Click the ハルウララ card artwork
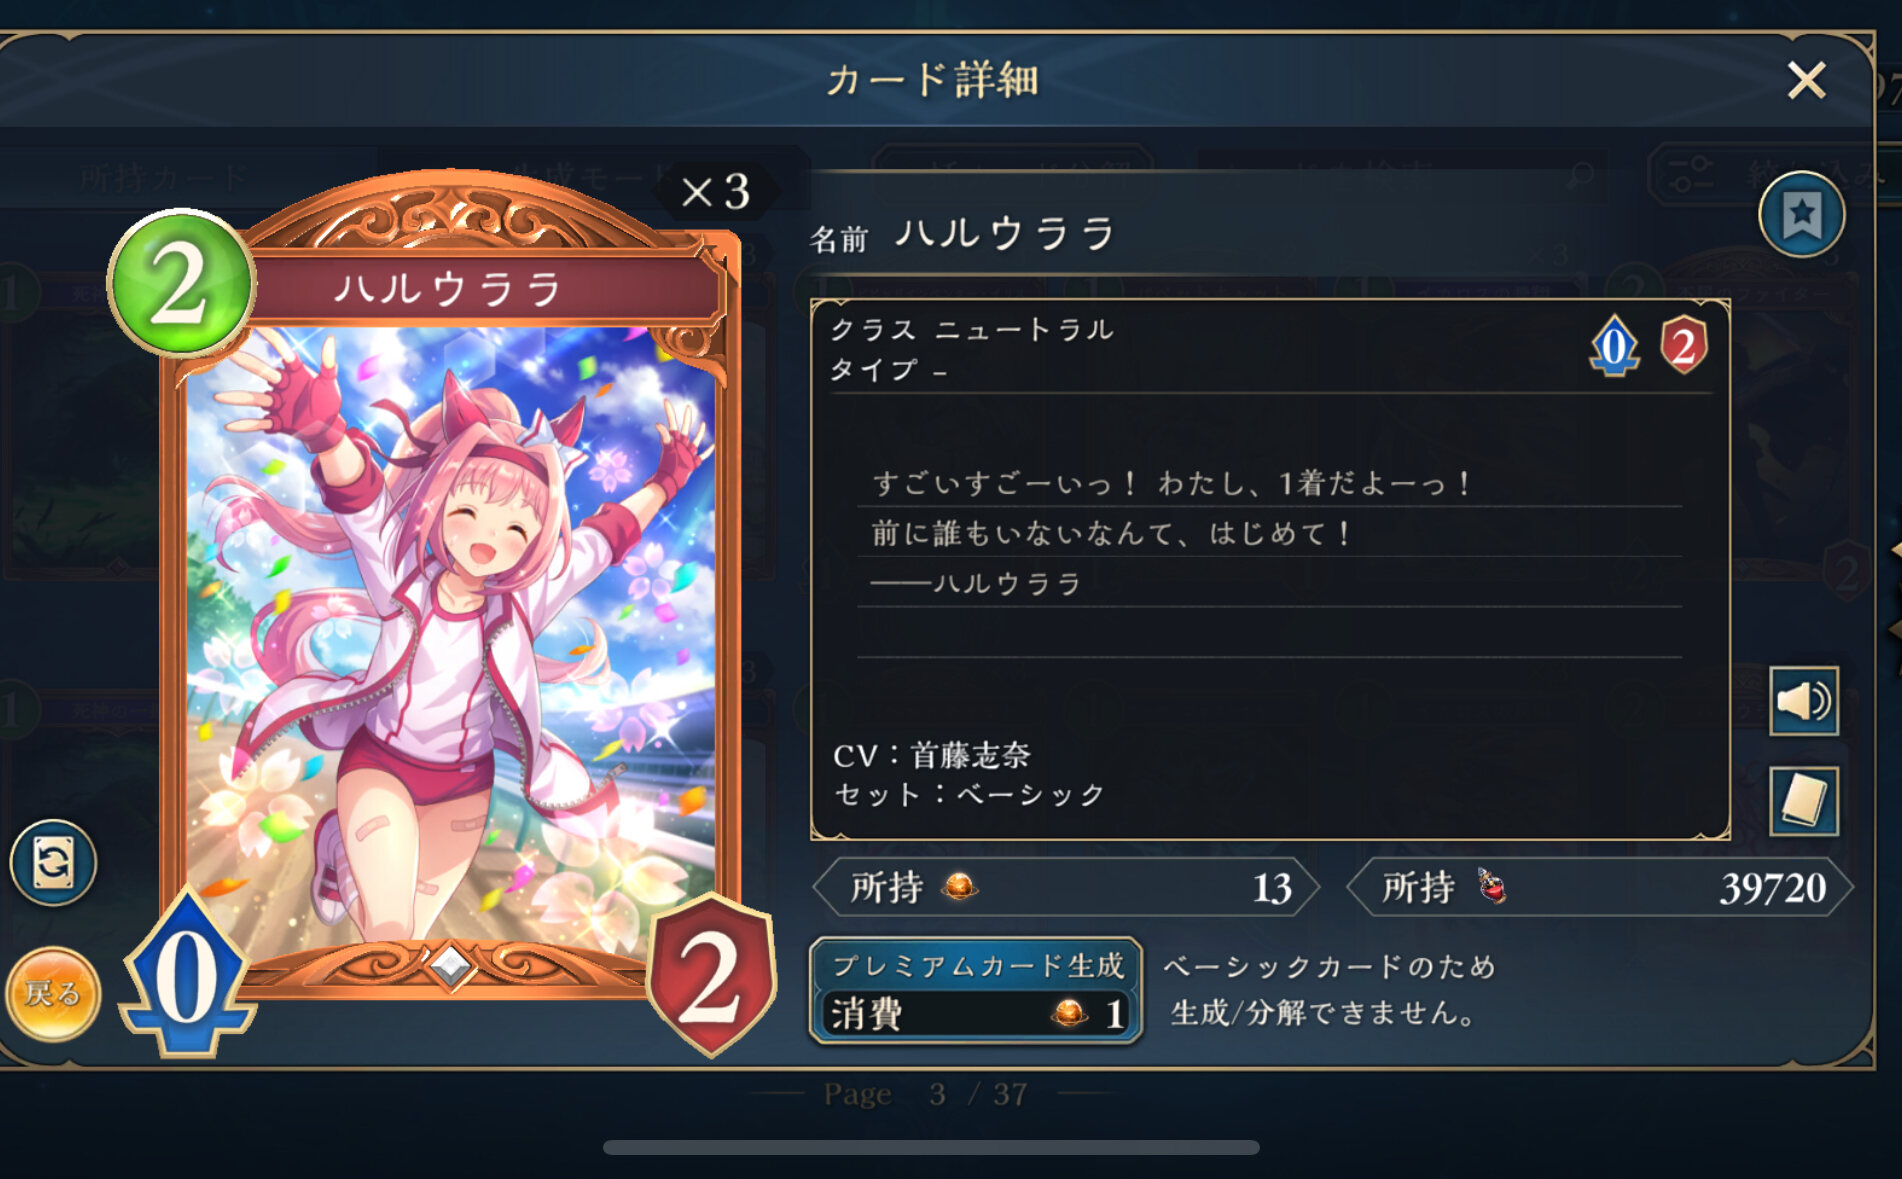 pos(450,640)
